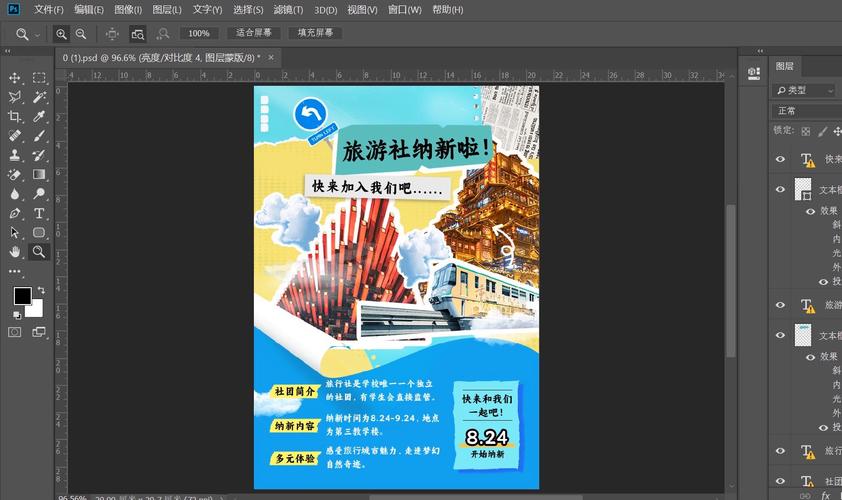Open the 滤镜(T) menu
Image resolution: width=842 pixels, height=500 pixels.
point(288,10)
